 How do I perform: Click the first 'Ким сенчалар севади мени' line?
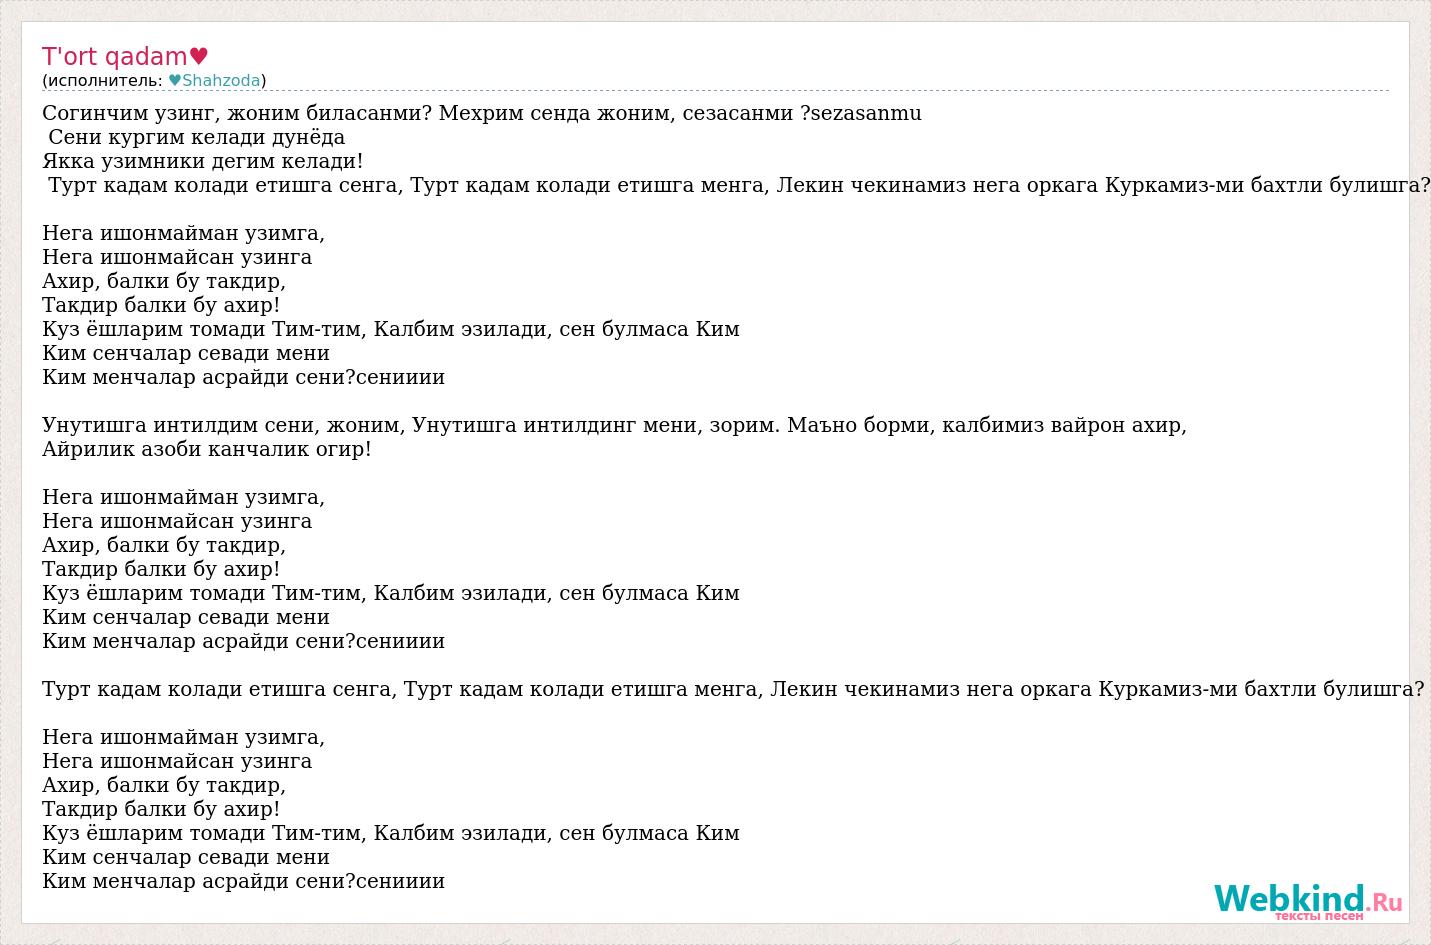(186, 353)
